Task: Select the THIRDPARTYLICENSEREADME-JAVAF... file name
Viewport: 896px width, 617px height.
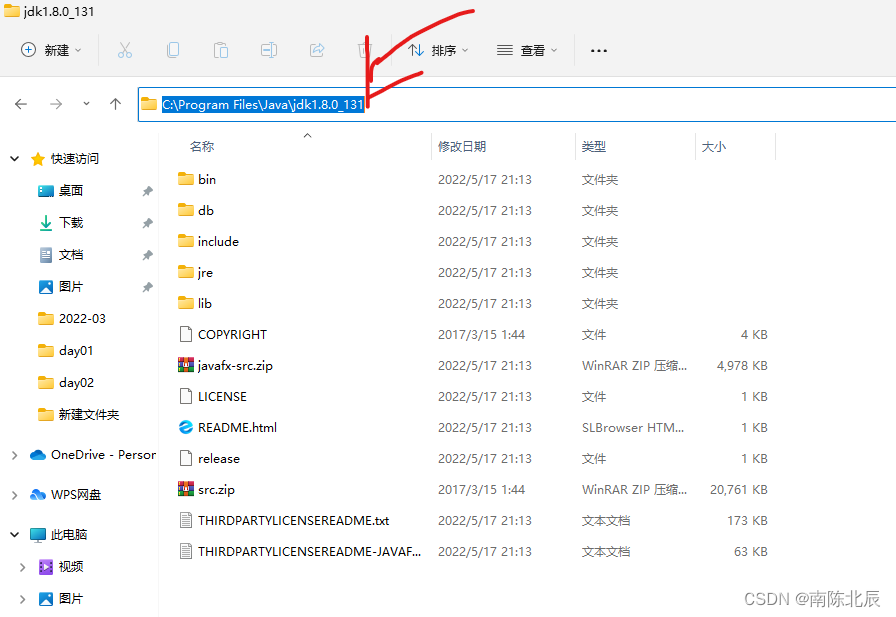Action: click(x=309, y=552)
